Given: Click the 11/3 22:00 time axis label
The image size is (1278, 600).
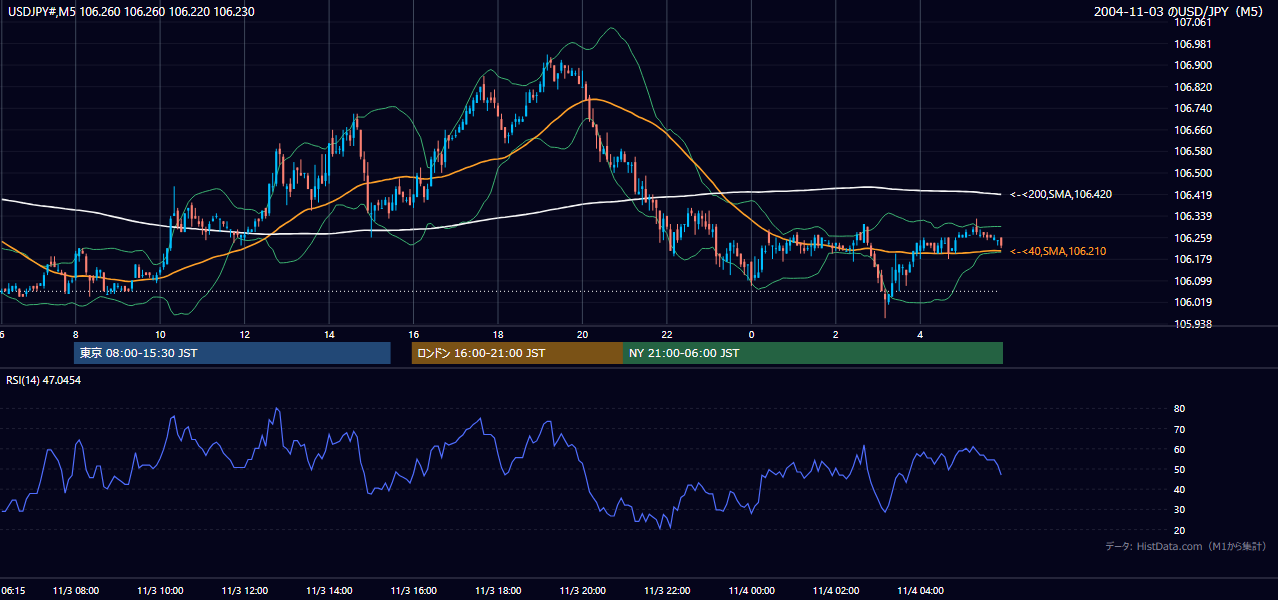Looking at the screenshot, I should 667,591.
